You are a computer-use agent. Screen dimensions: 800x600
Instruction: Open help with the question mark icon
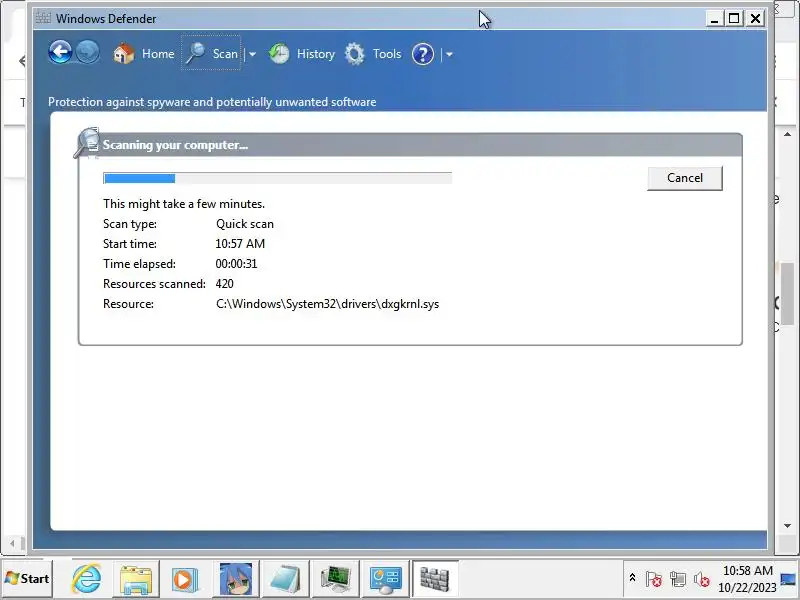[x=423, y=54]
